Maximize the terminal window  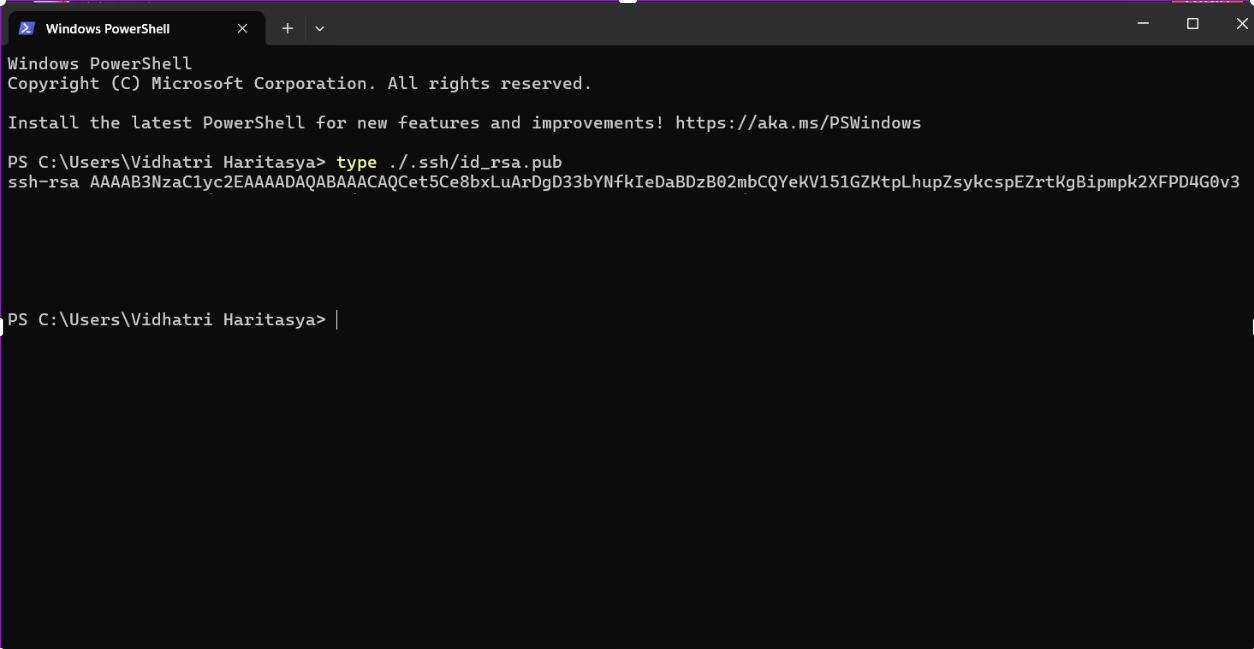[1192, 24]
